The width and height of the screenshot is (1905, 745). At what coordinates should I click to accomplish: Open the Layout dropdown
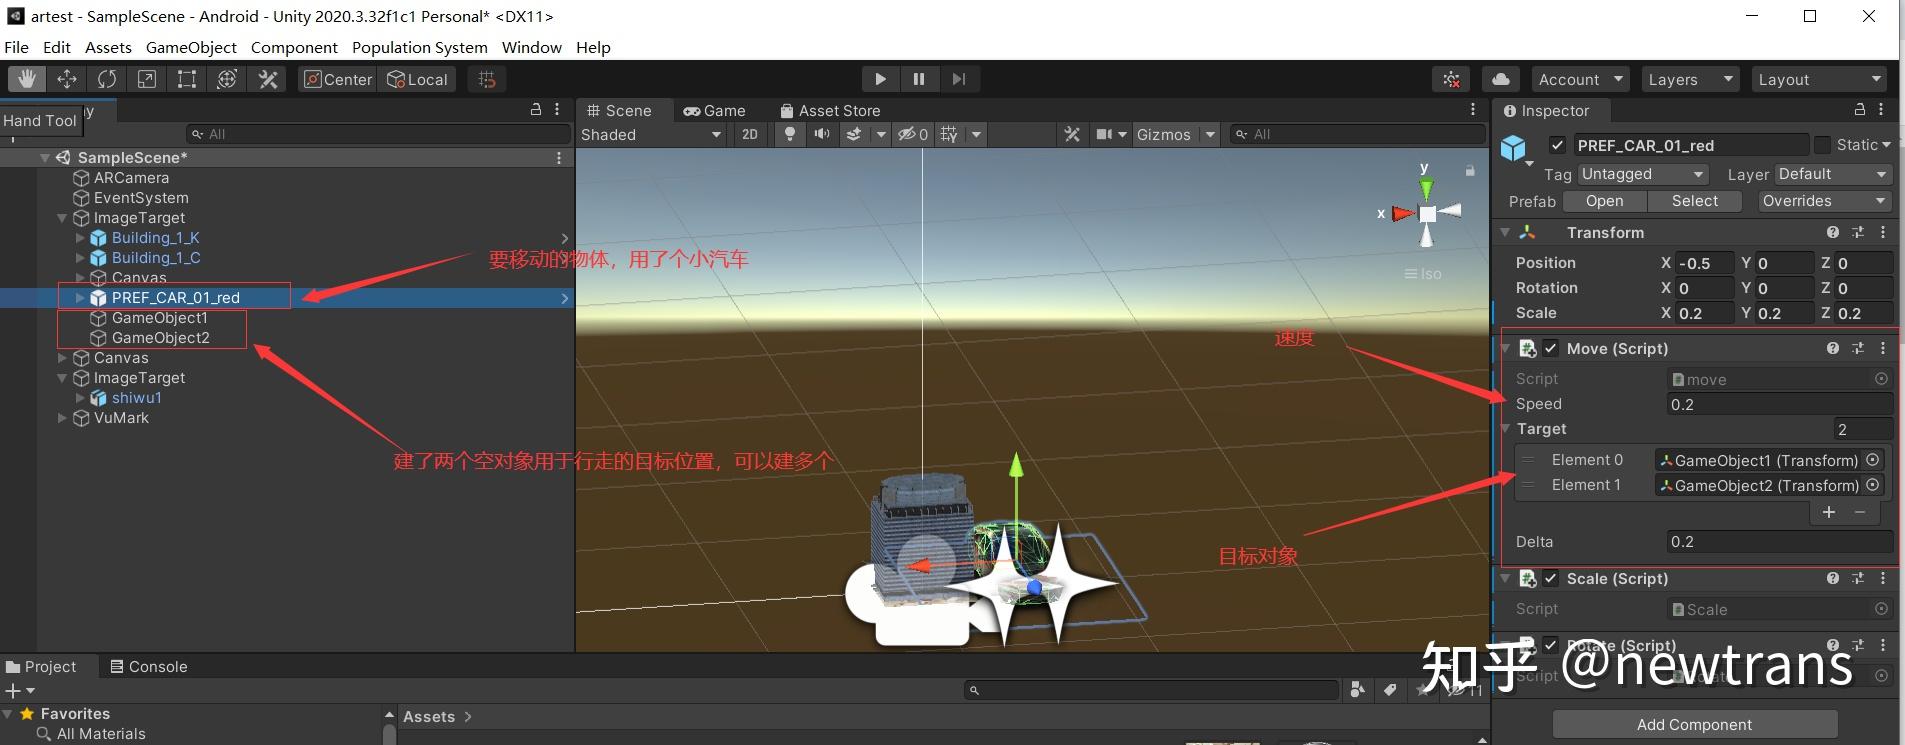coord(1820,79)
